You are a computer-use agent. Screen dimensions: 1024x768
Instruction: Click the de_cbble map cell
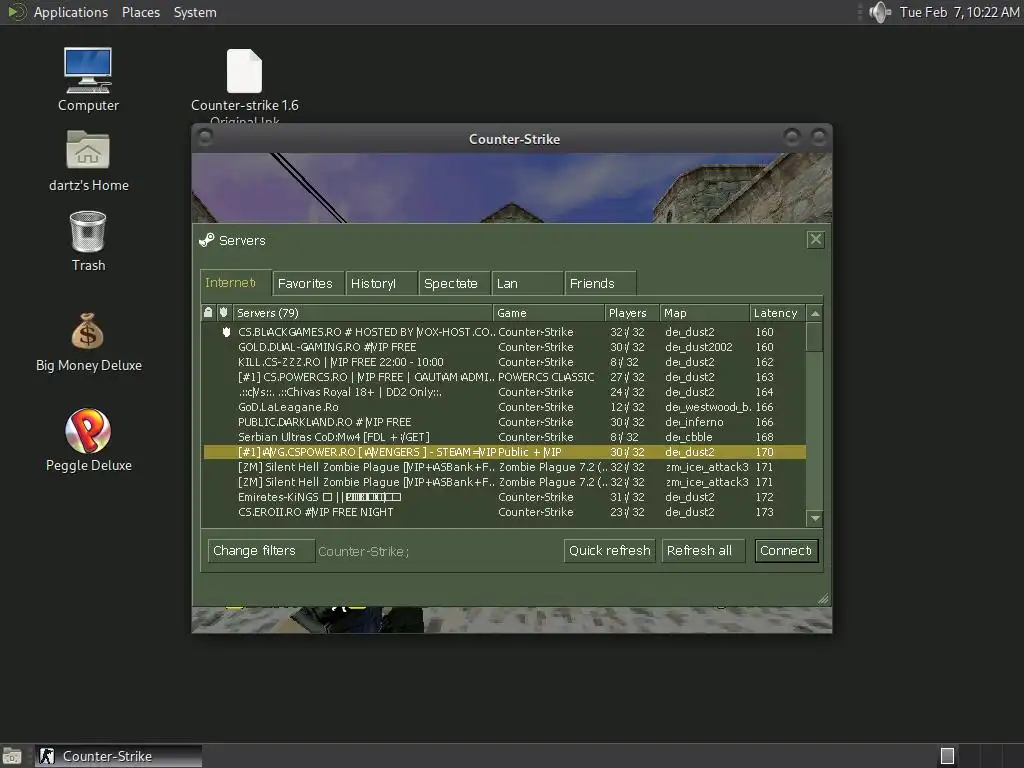(x=689, y=437)
